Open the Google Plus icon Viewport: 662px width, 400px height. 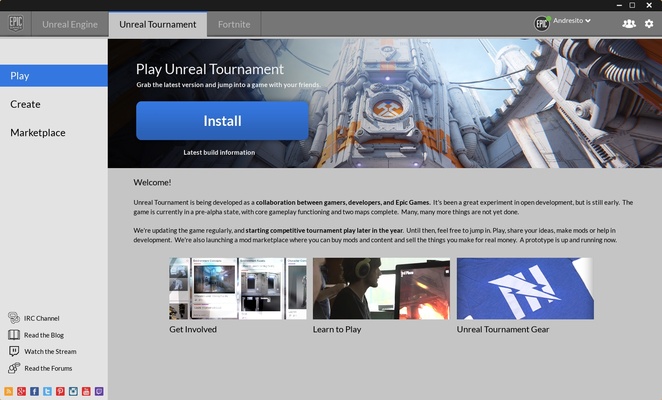click(x=22, y=391)
